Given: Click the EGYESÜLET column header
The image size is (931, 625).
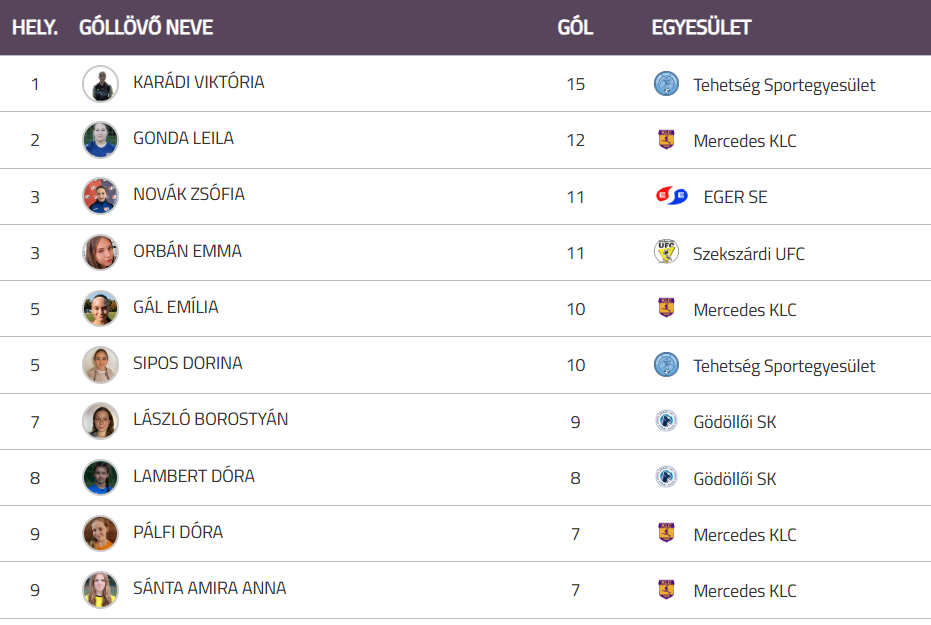Looking at the screenshot, I should point(701,27).
